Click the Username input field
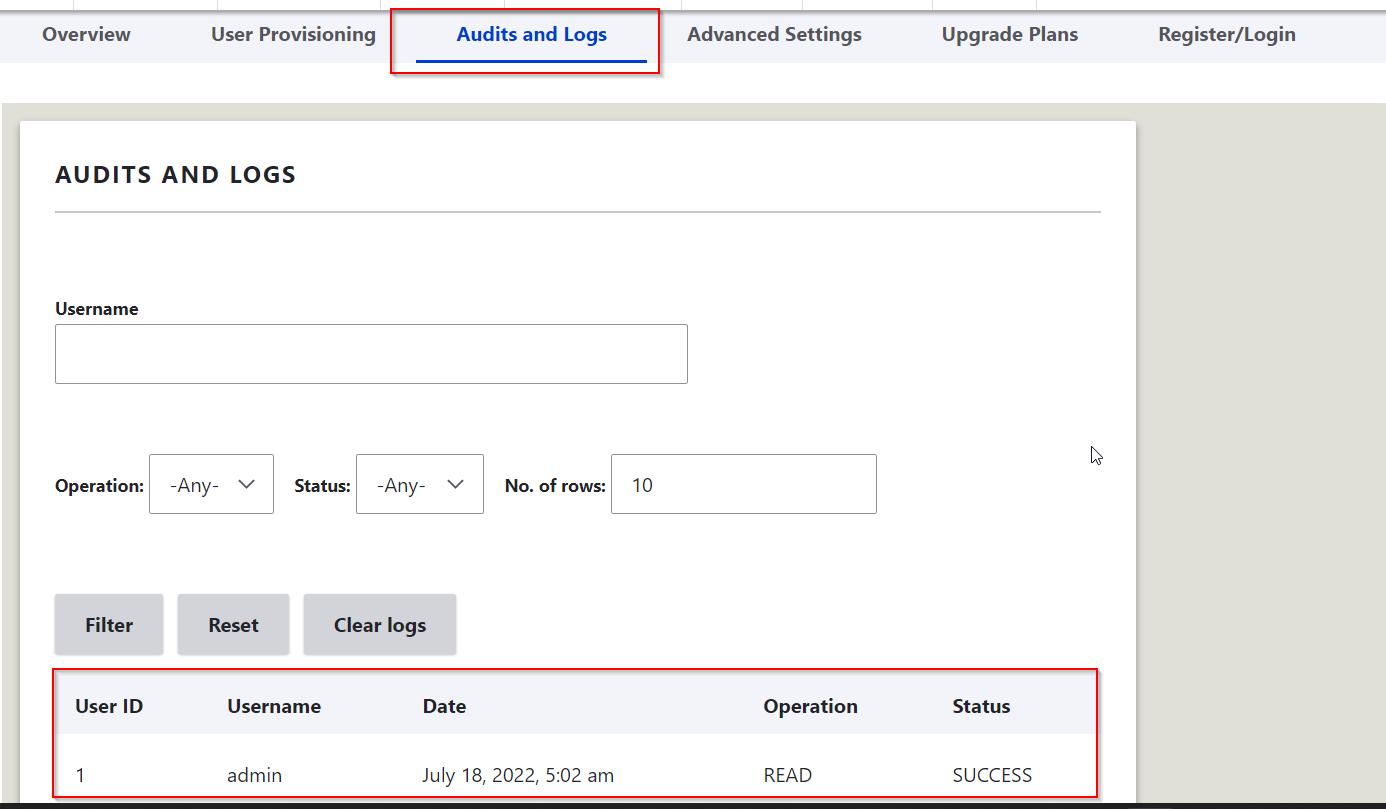1386x809 pixels. (x=370, y=353)
